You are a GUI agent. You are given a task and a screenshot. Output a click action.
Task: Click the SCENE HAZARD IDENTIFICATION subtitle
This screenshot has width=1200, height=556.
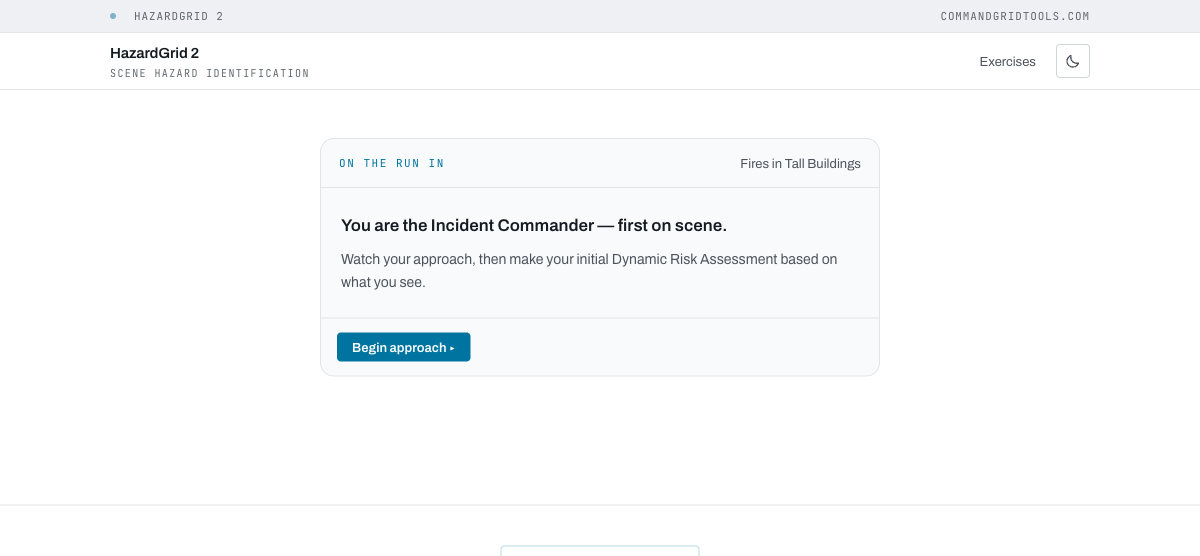210,73
